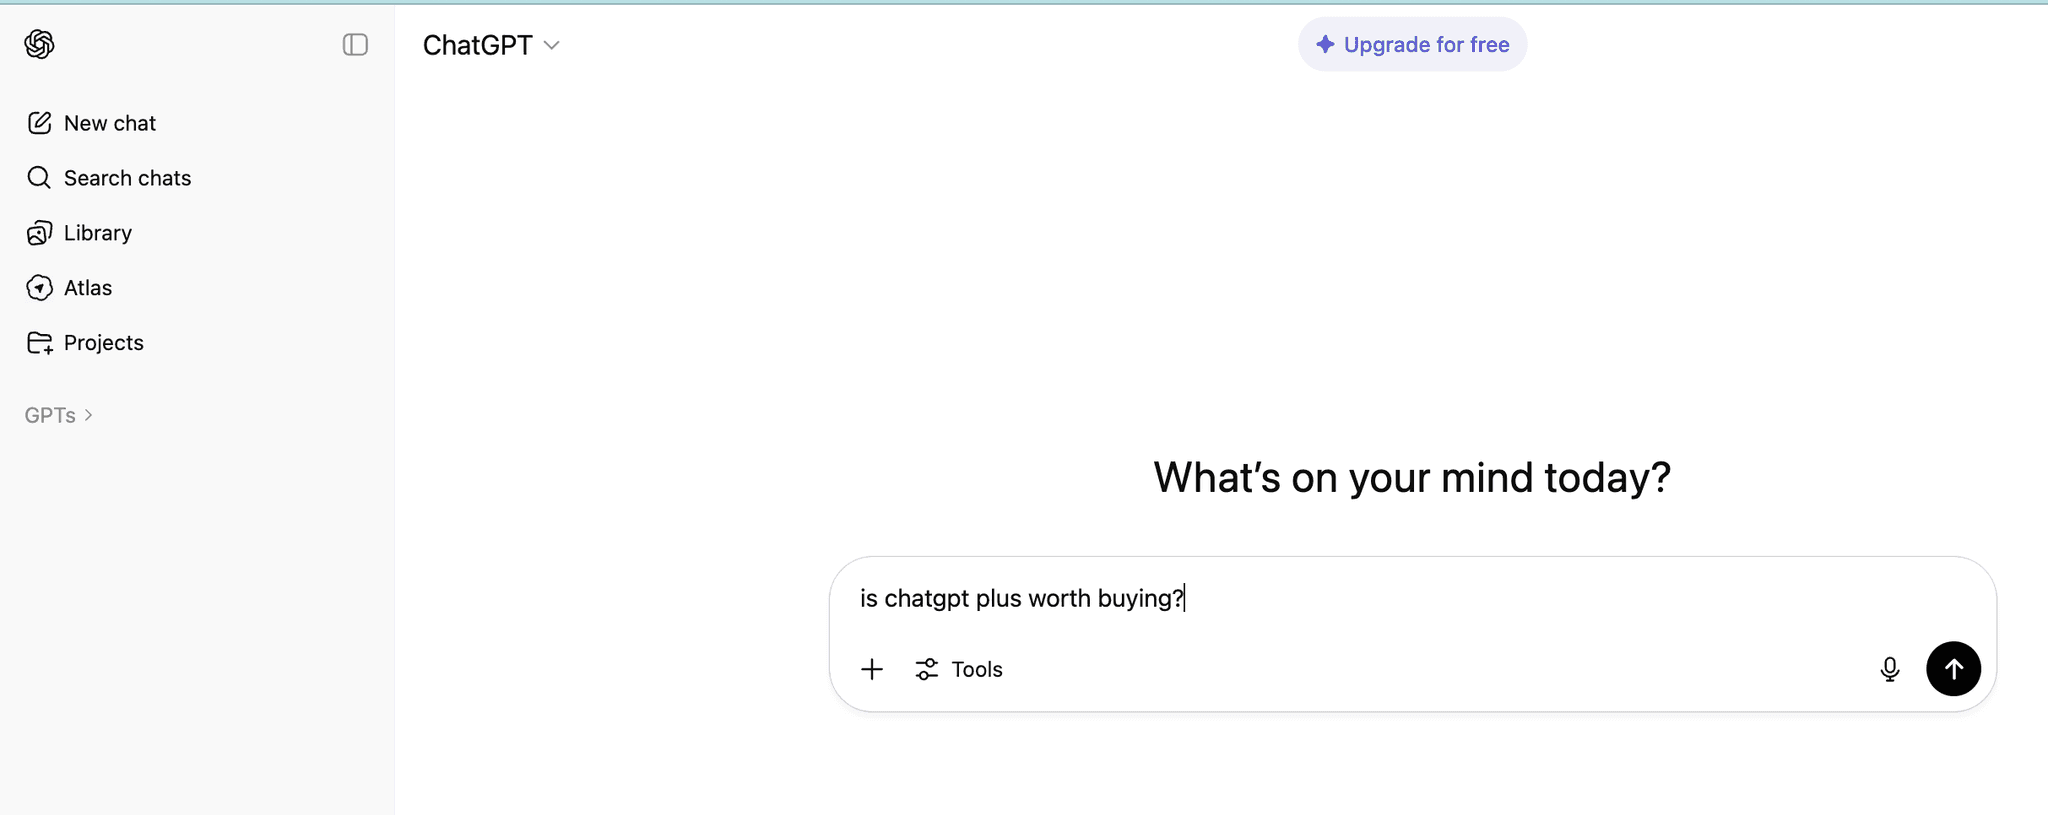Open the New chat label
The image size is (2048, 815).
(110, 123)
